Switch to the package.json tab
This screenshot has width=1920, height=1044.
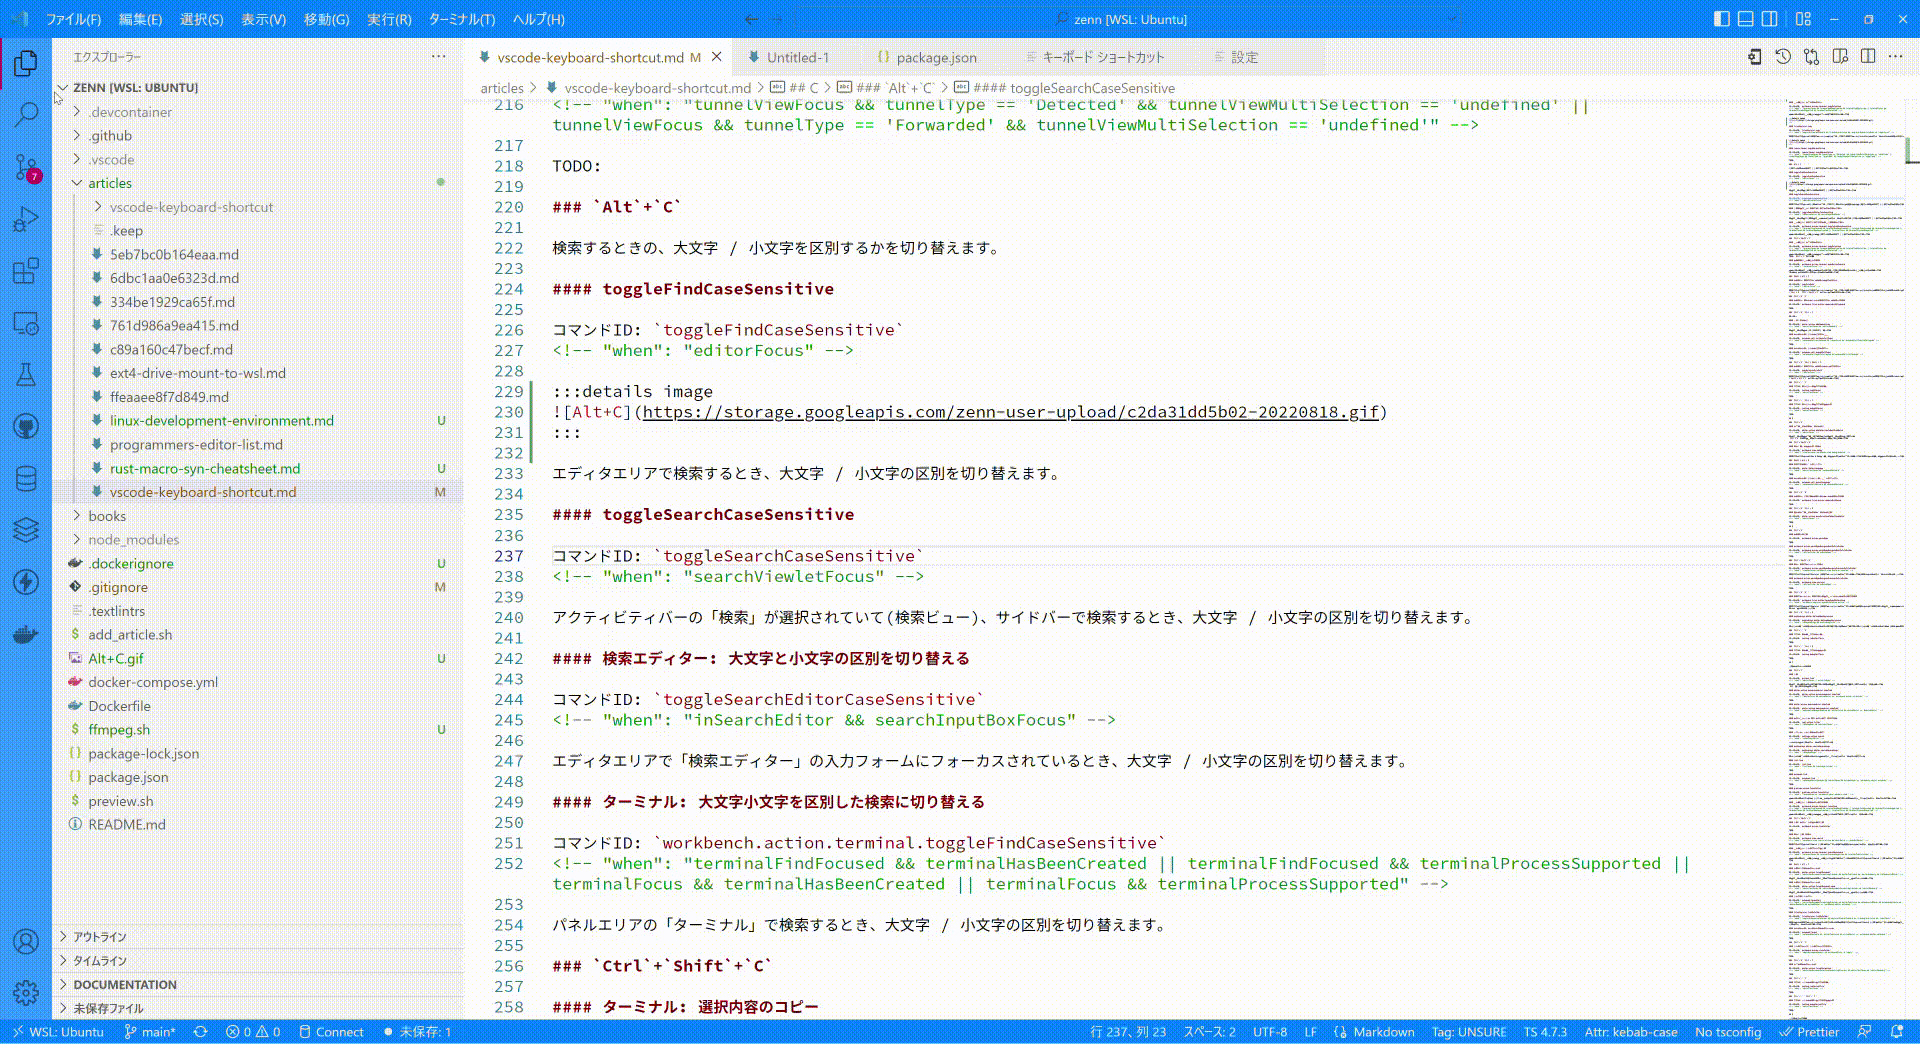click(x=936, y=57)
